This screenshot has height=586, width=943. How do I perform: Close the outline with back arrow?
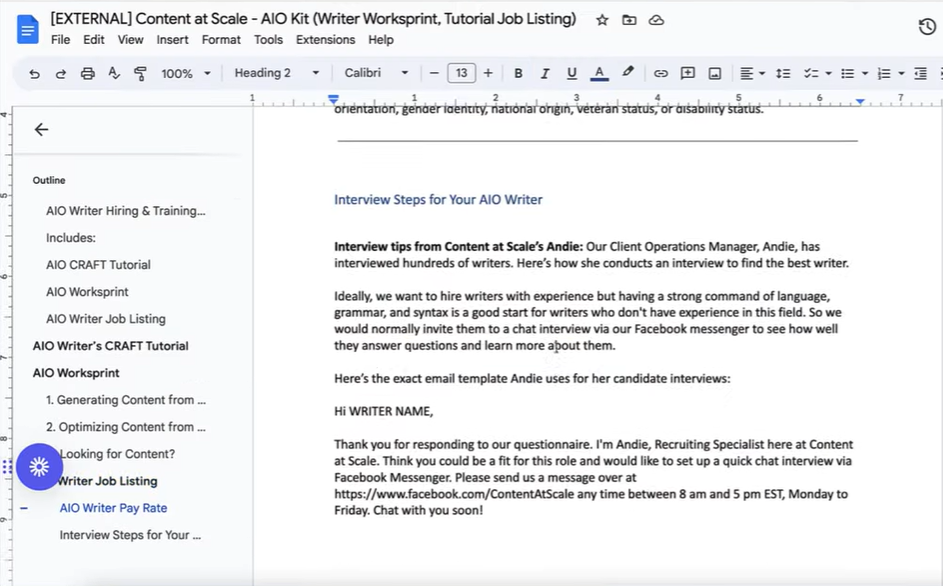(41, 129)
